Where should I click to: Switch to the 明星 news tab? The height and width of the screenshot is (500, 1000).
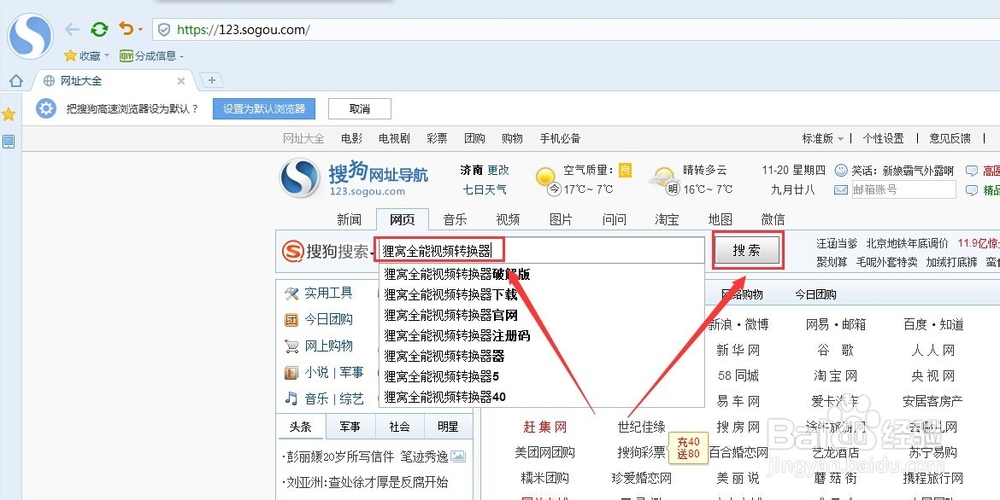tap(448, 427)
